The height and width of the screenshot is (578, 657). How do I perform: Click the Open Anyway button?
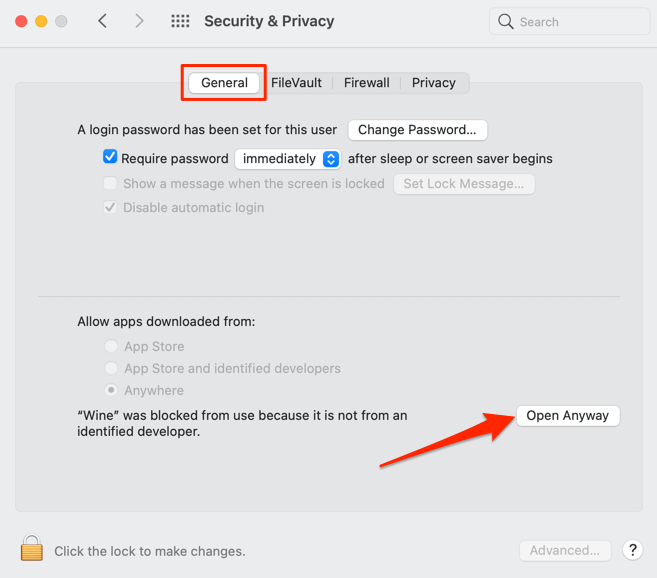[568, 416]
